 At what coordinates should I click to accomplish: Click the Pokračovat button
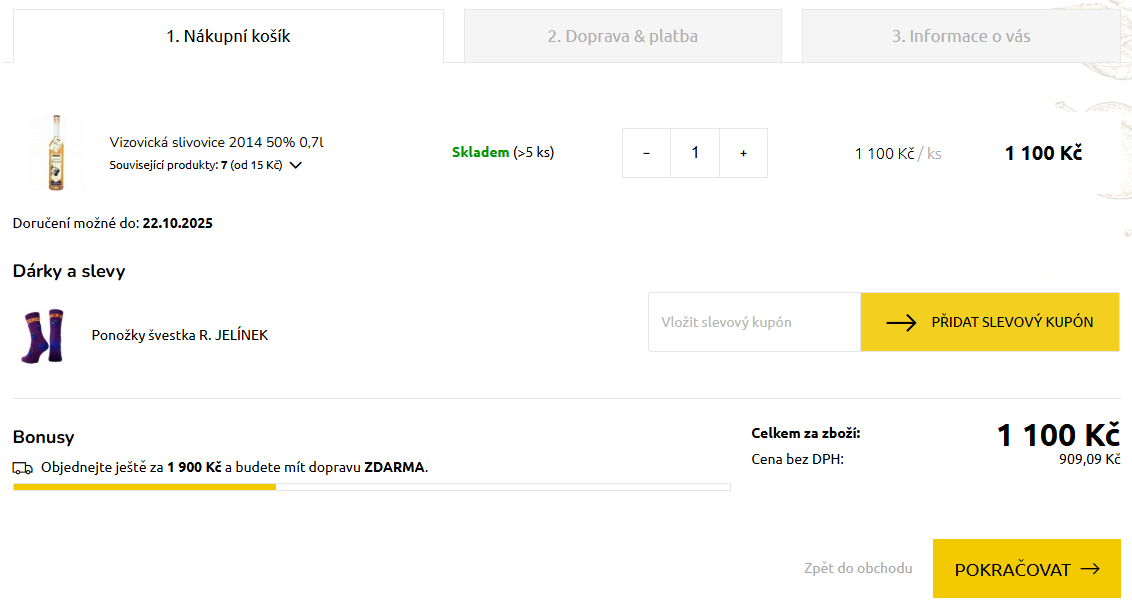(x=1026, y=569)
